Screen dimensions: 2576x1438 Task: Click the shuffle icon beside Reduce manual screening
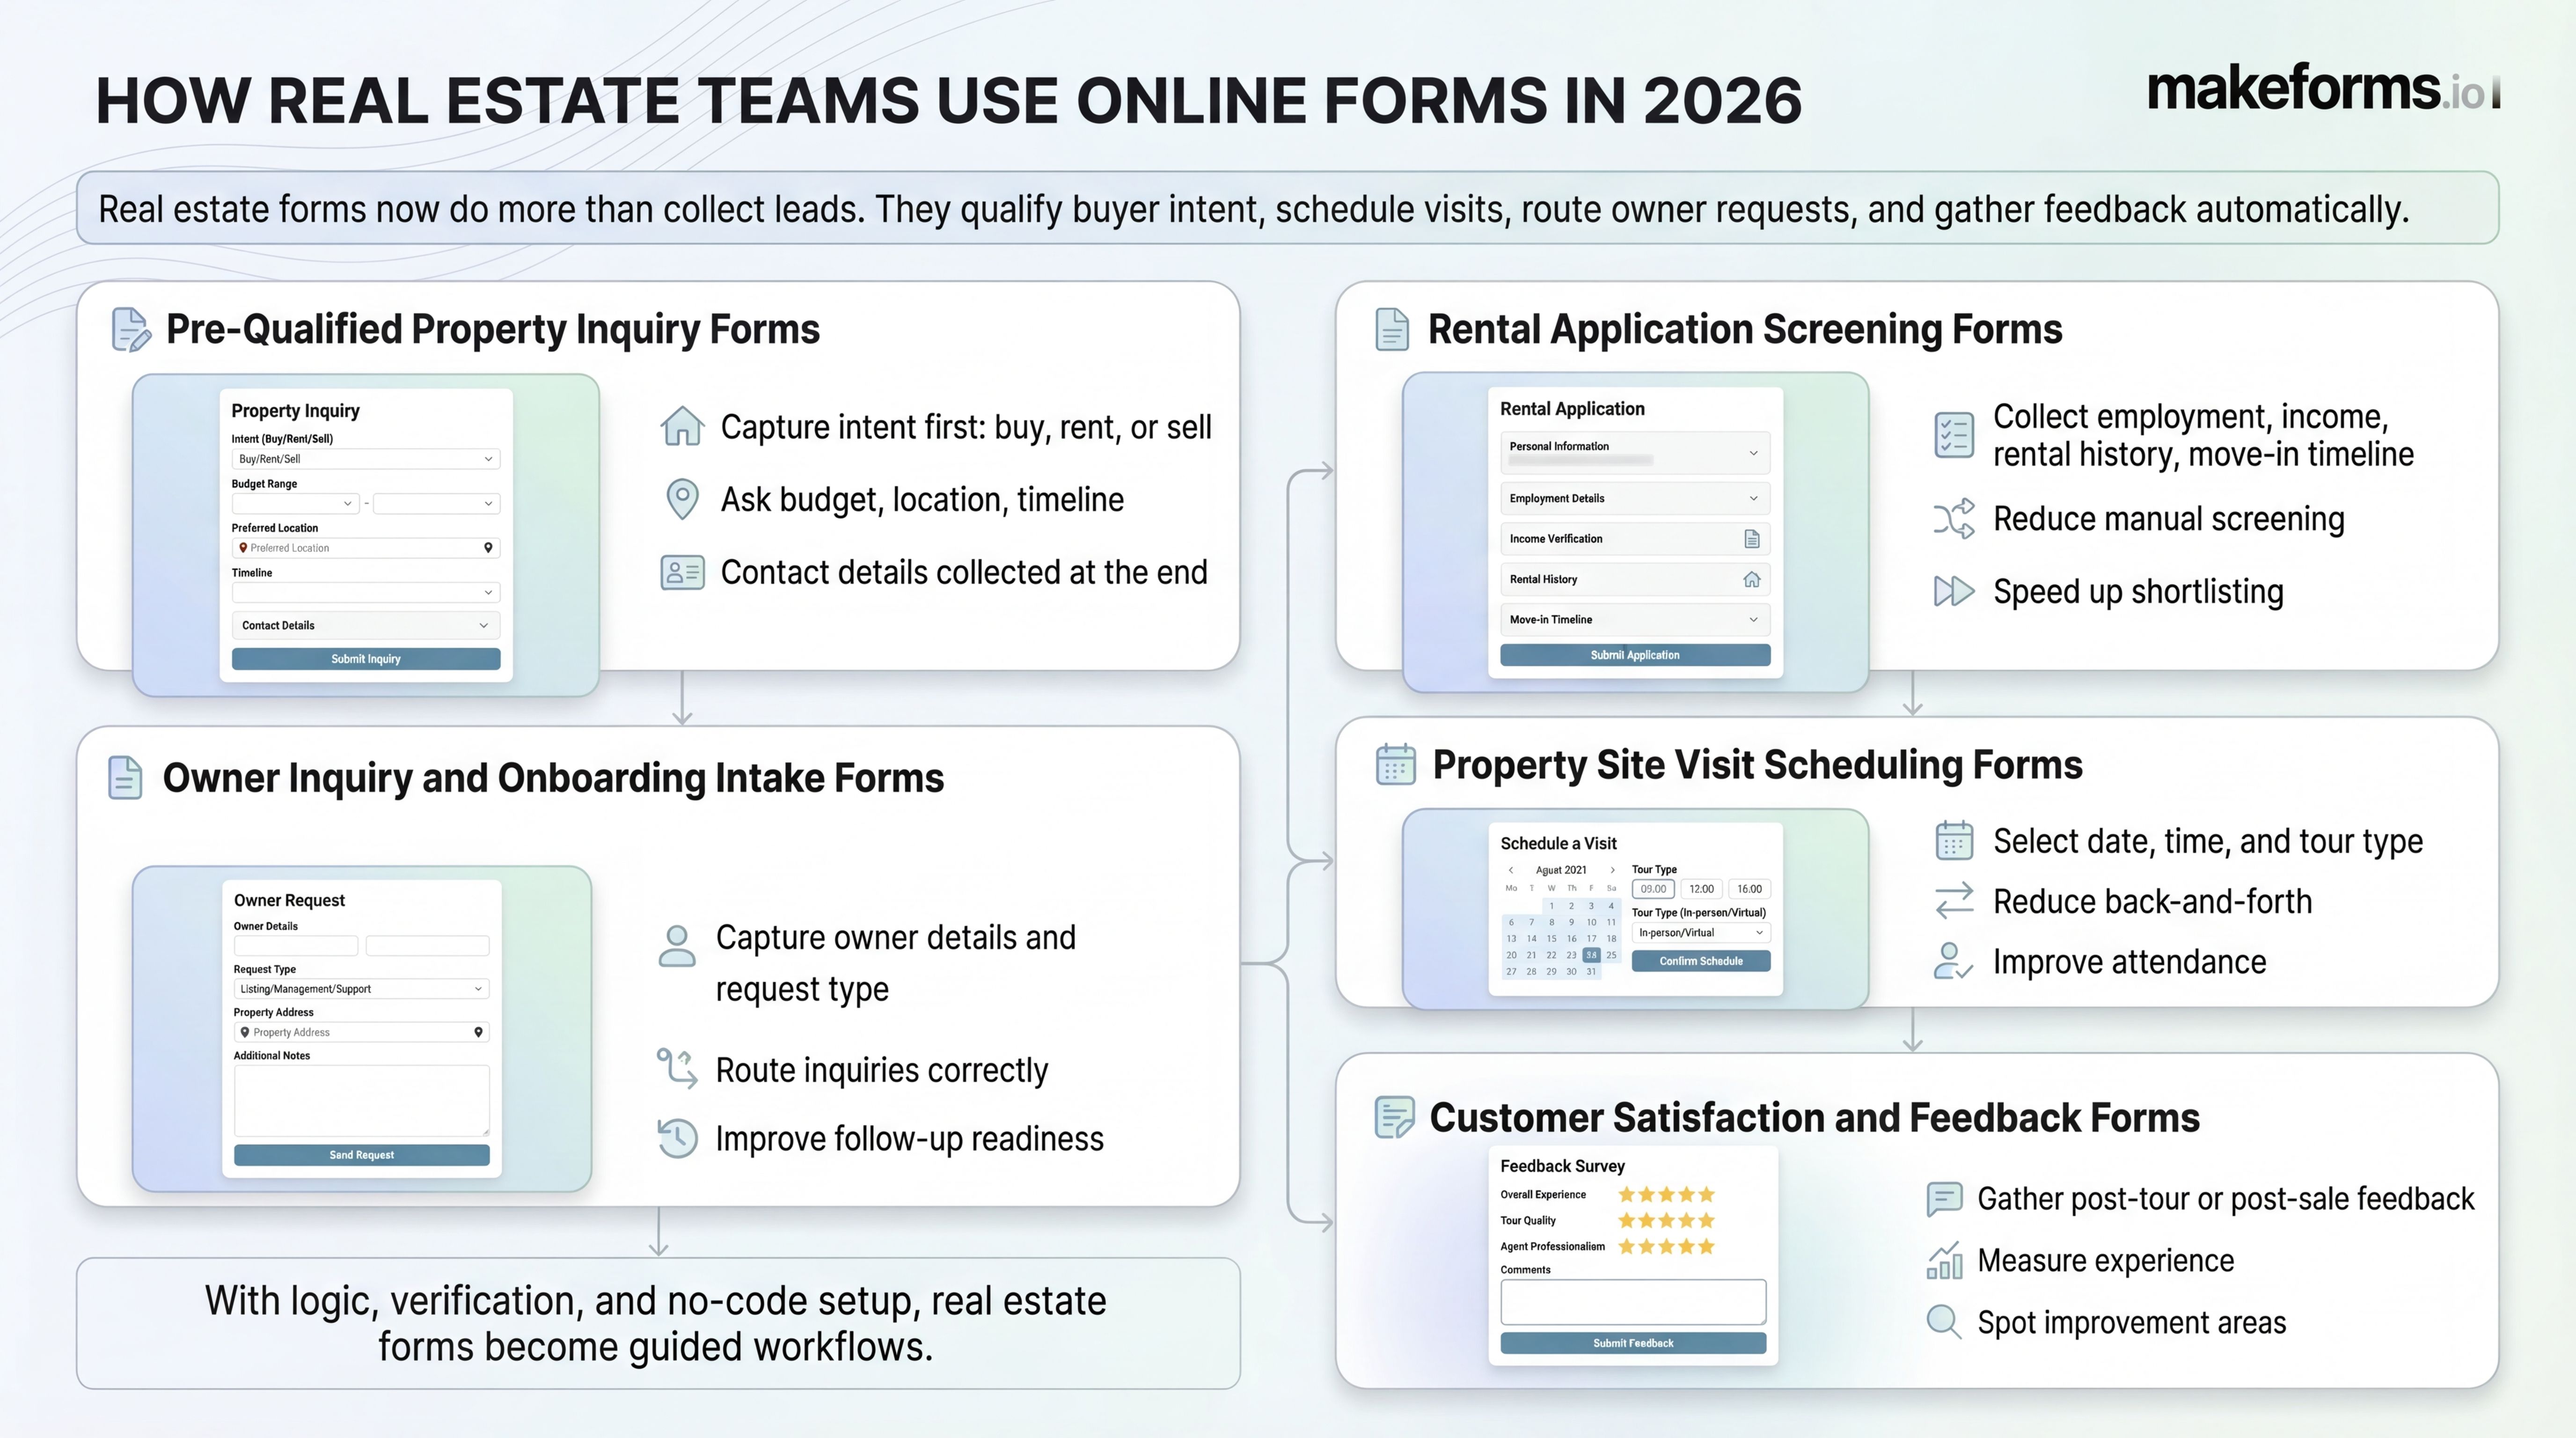[x=1953, y=518]
